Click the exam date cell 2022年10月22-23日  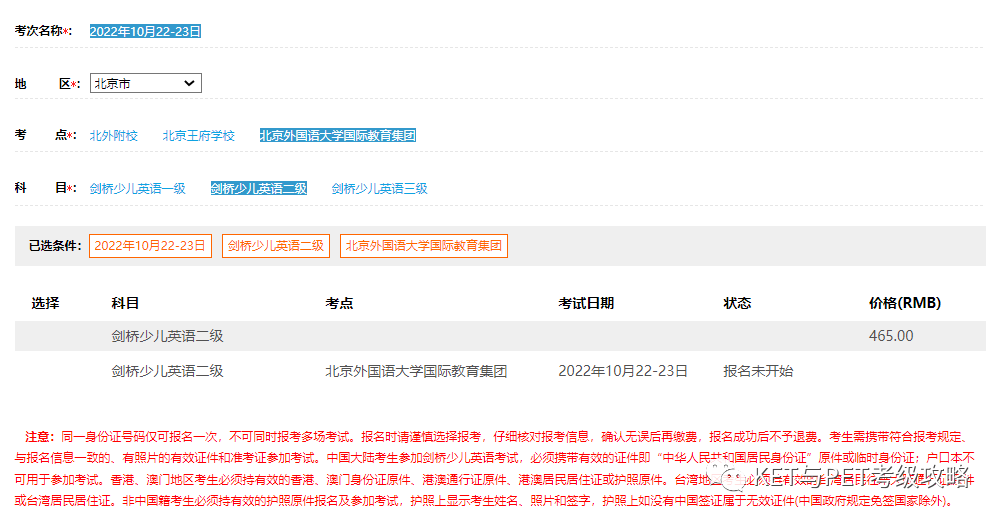623,371
